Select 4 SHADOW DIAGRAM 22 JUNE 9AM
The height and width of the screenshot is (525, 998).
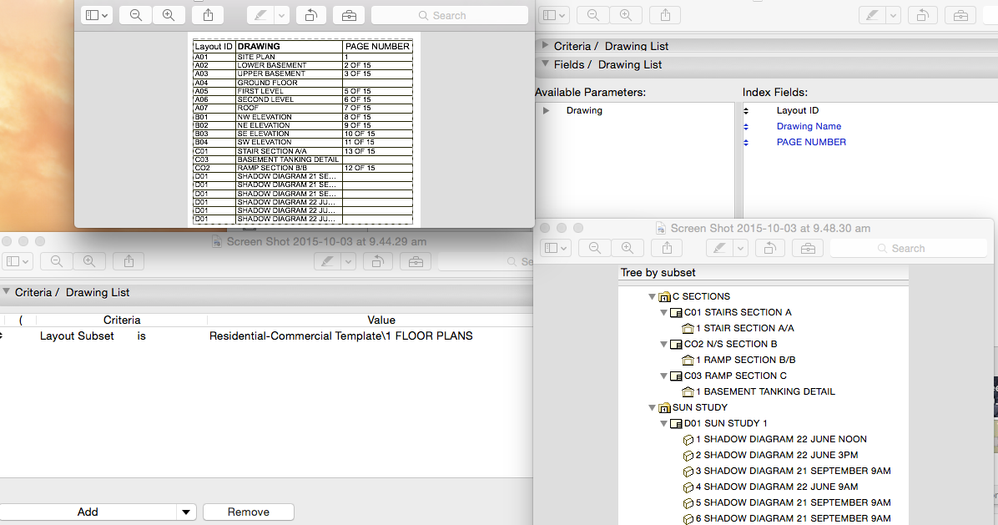click(x=776, y=486)
